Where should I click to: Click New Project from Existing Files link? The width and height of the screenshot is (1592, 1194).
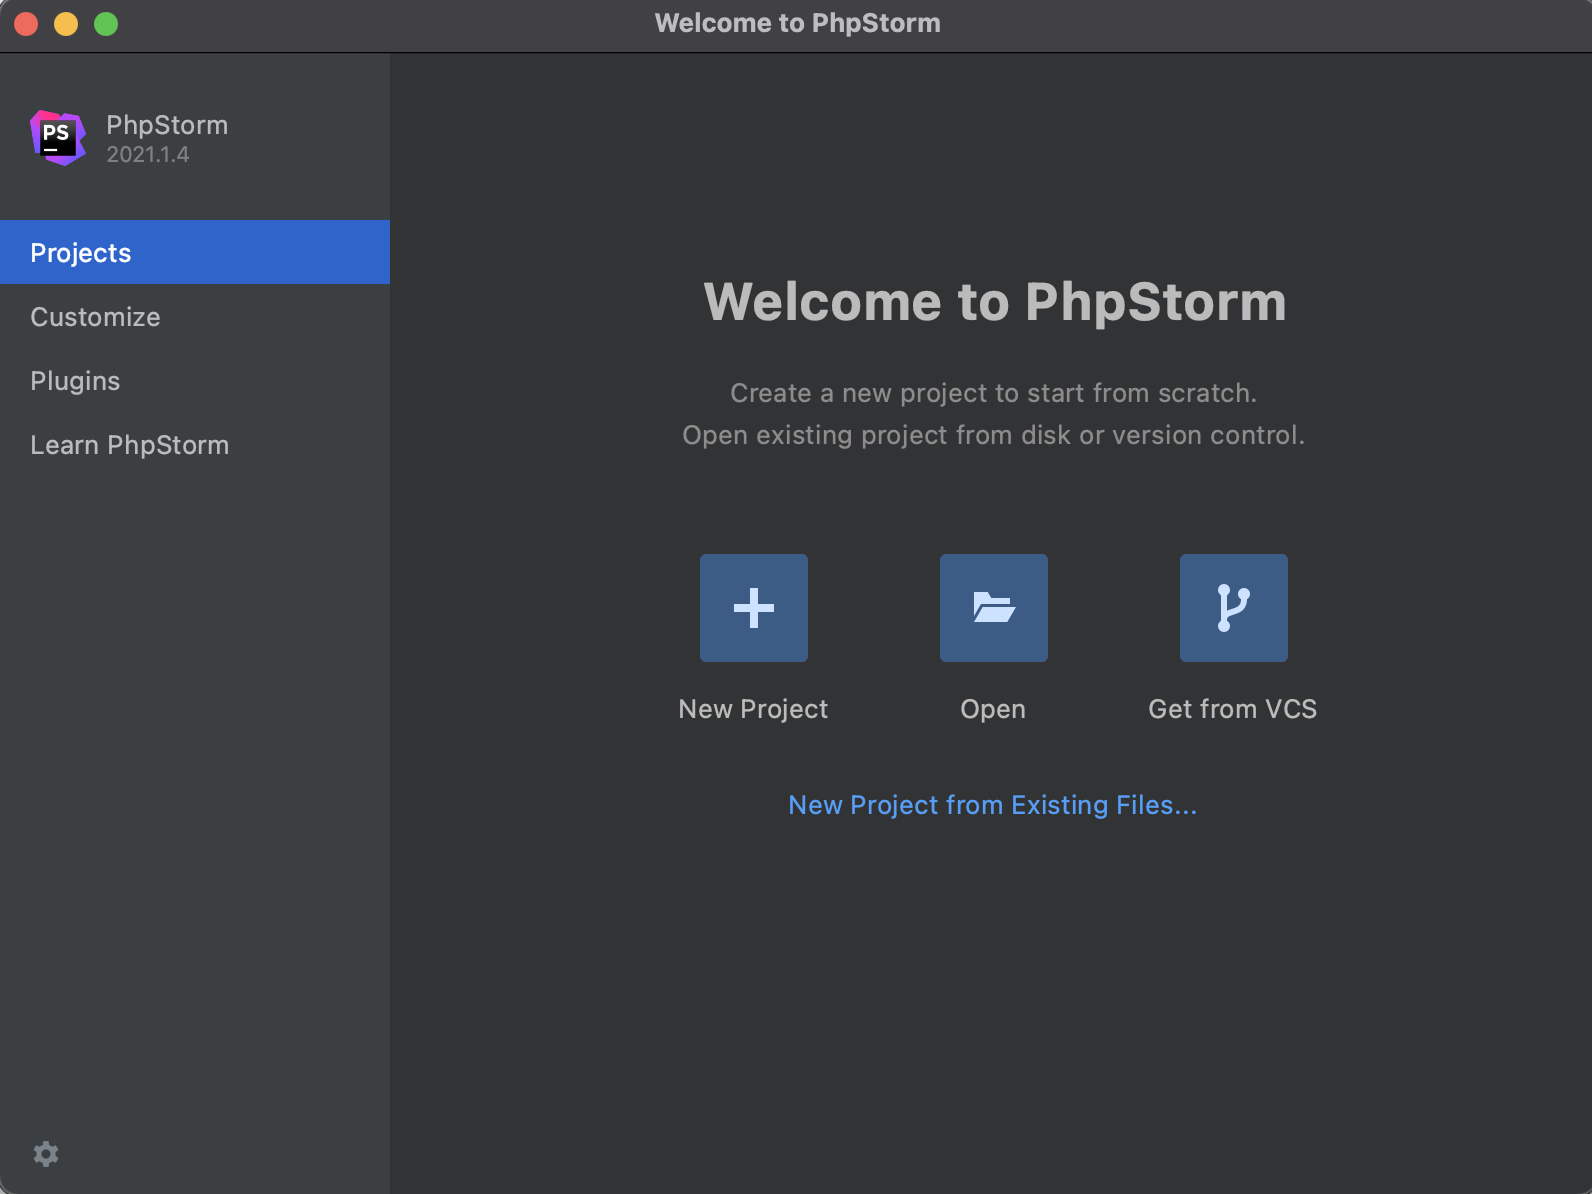(992, 805)
